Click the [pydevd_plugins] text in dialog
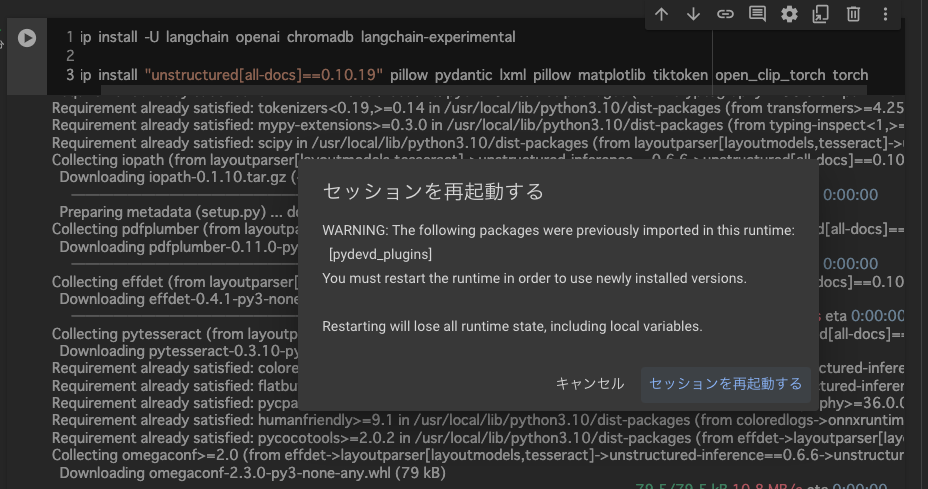Image resolution: width=928 pixels, height=489 pixels. pyautogui.click(x=380, y=254)
